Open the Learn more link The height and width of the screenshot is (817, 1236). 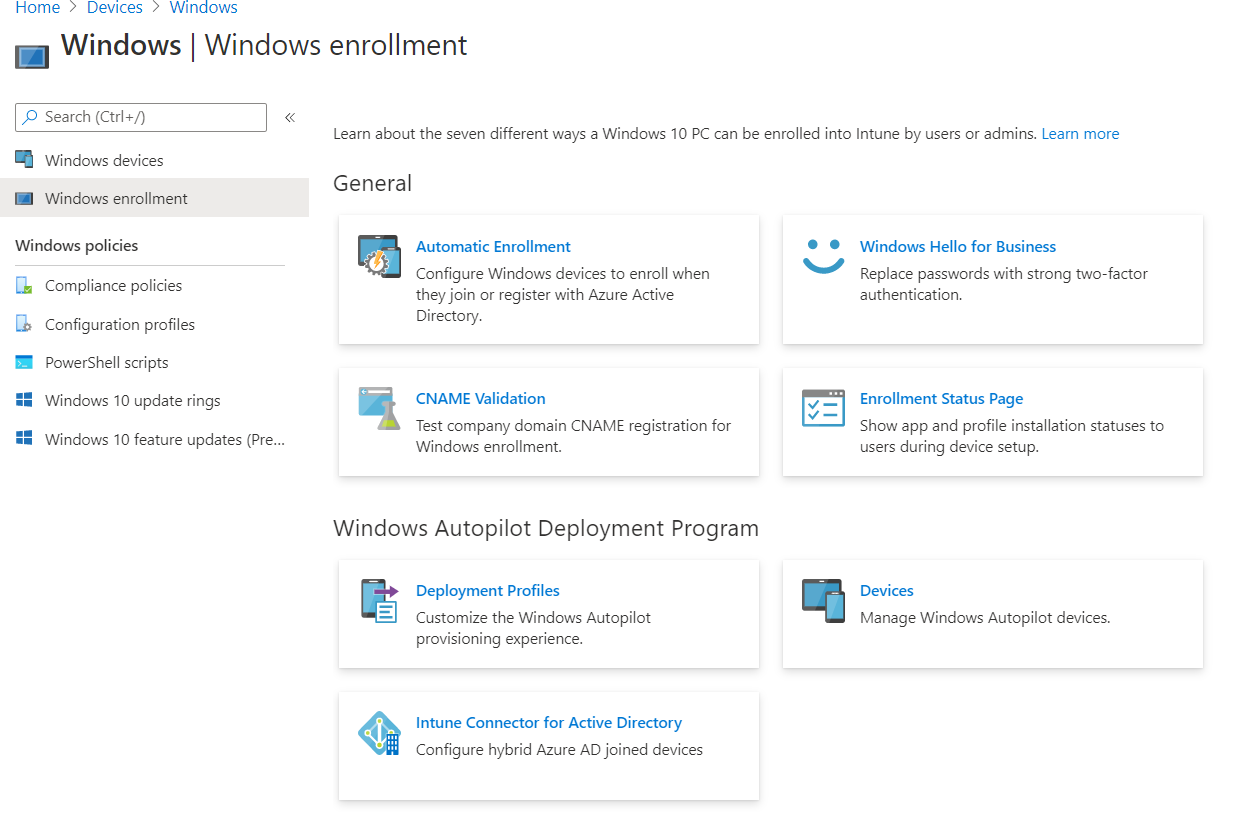(x=1080, y=133)
